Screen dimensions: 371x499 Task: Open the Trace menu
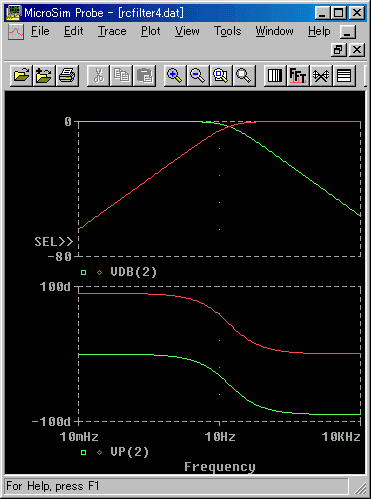tap(112, 31)
